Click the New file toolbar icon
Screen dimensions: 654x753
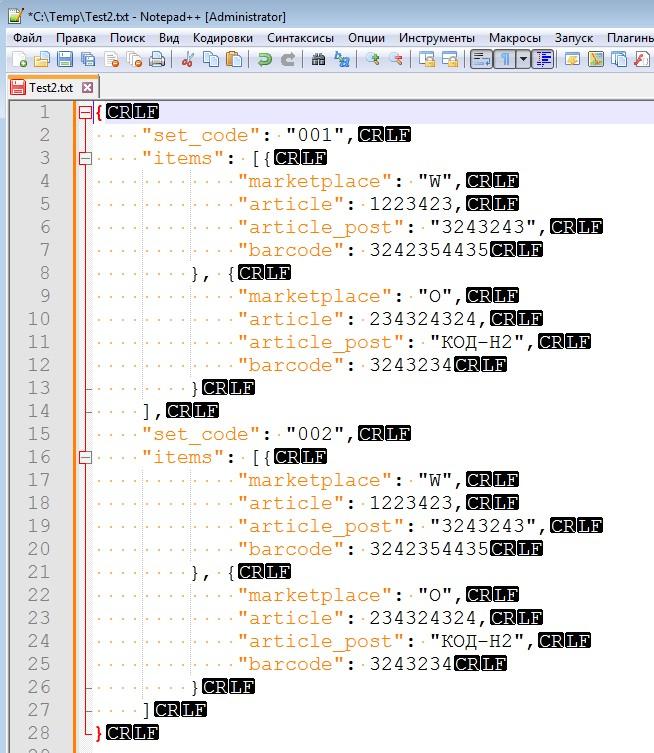click(x=17, y=60)
